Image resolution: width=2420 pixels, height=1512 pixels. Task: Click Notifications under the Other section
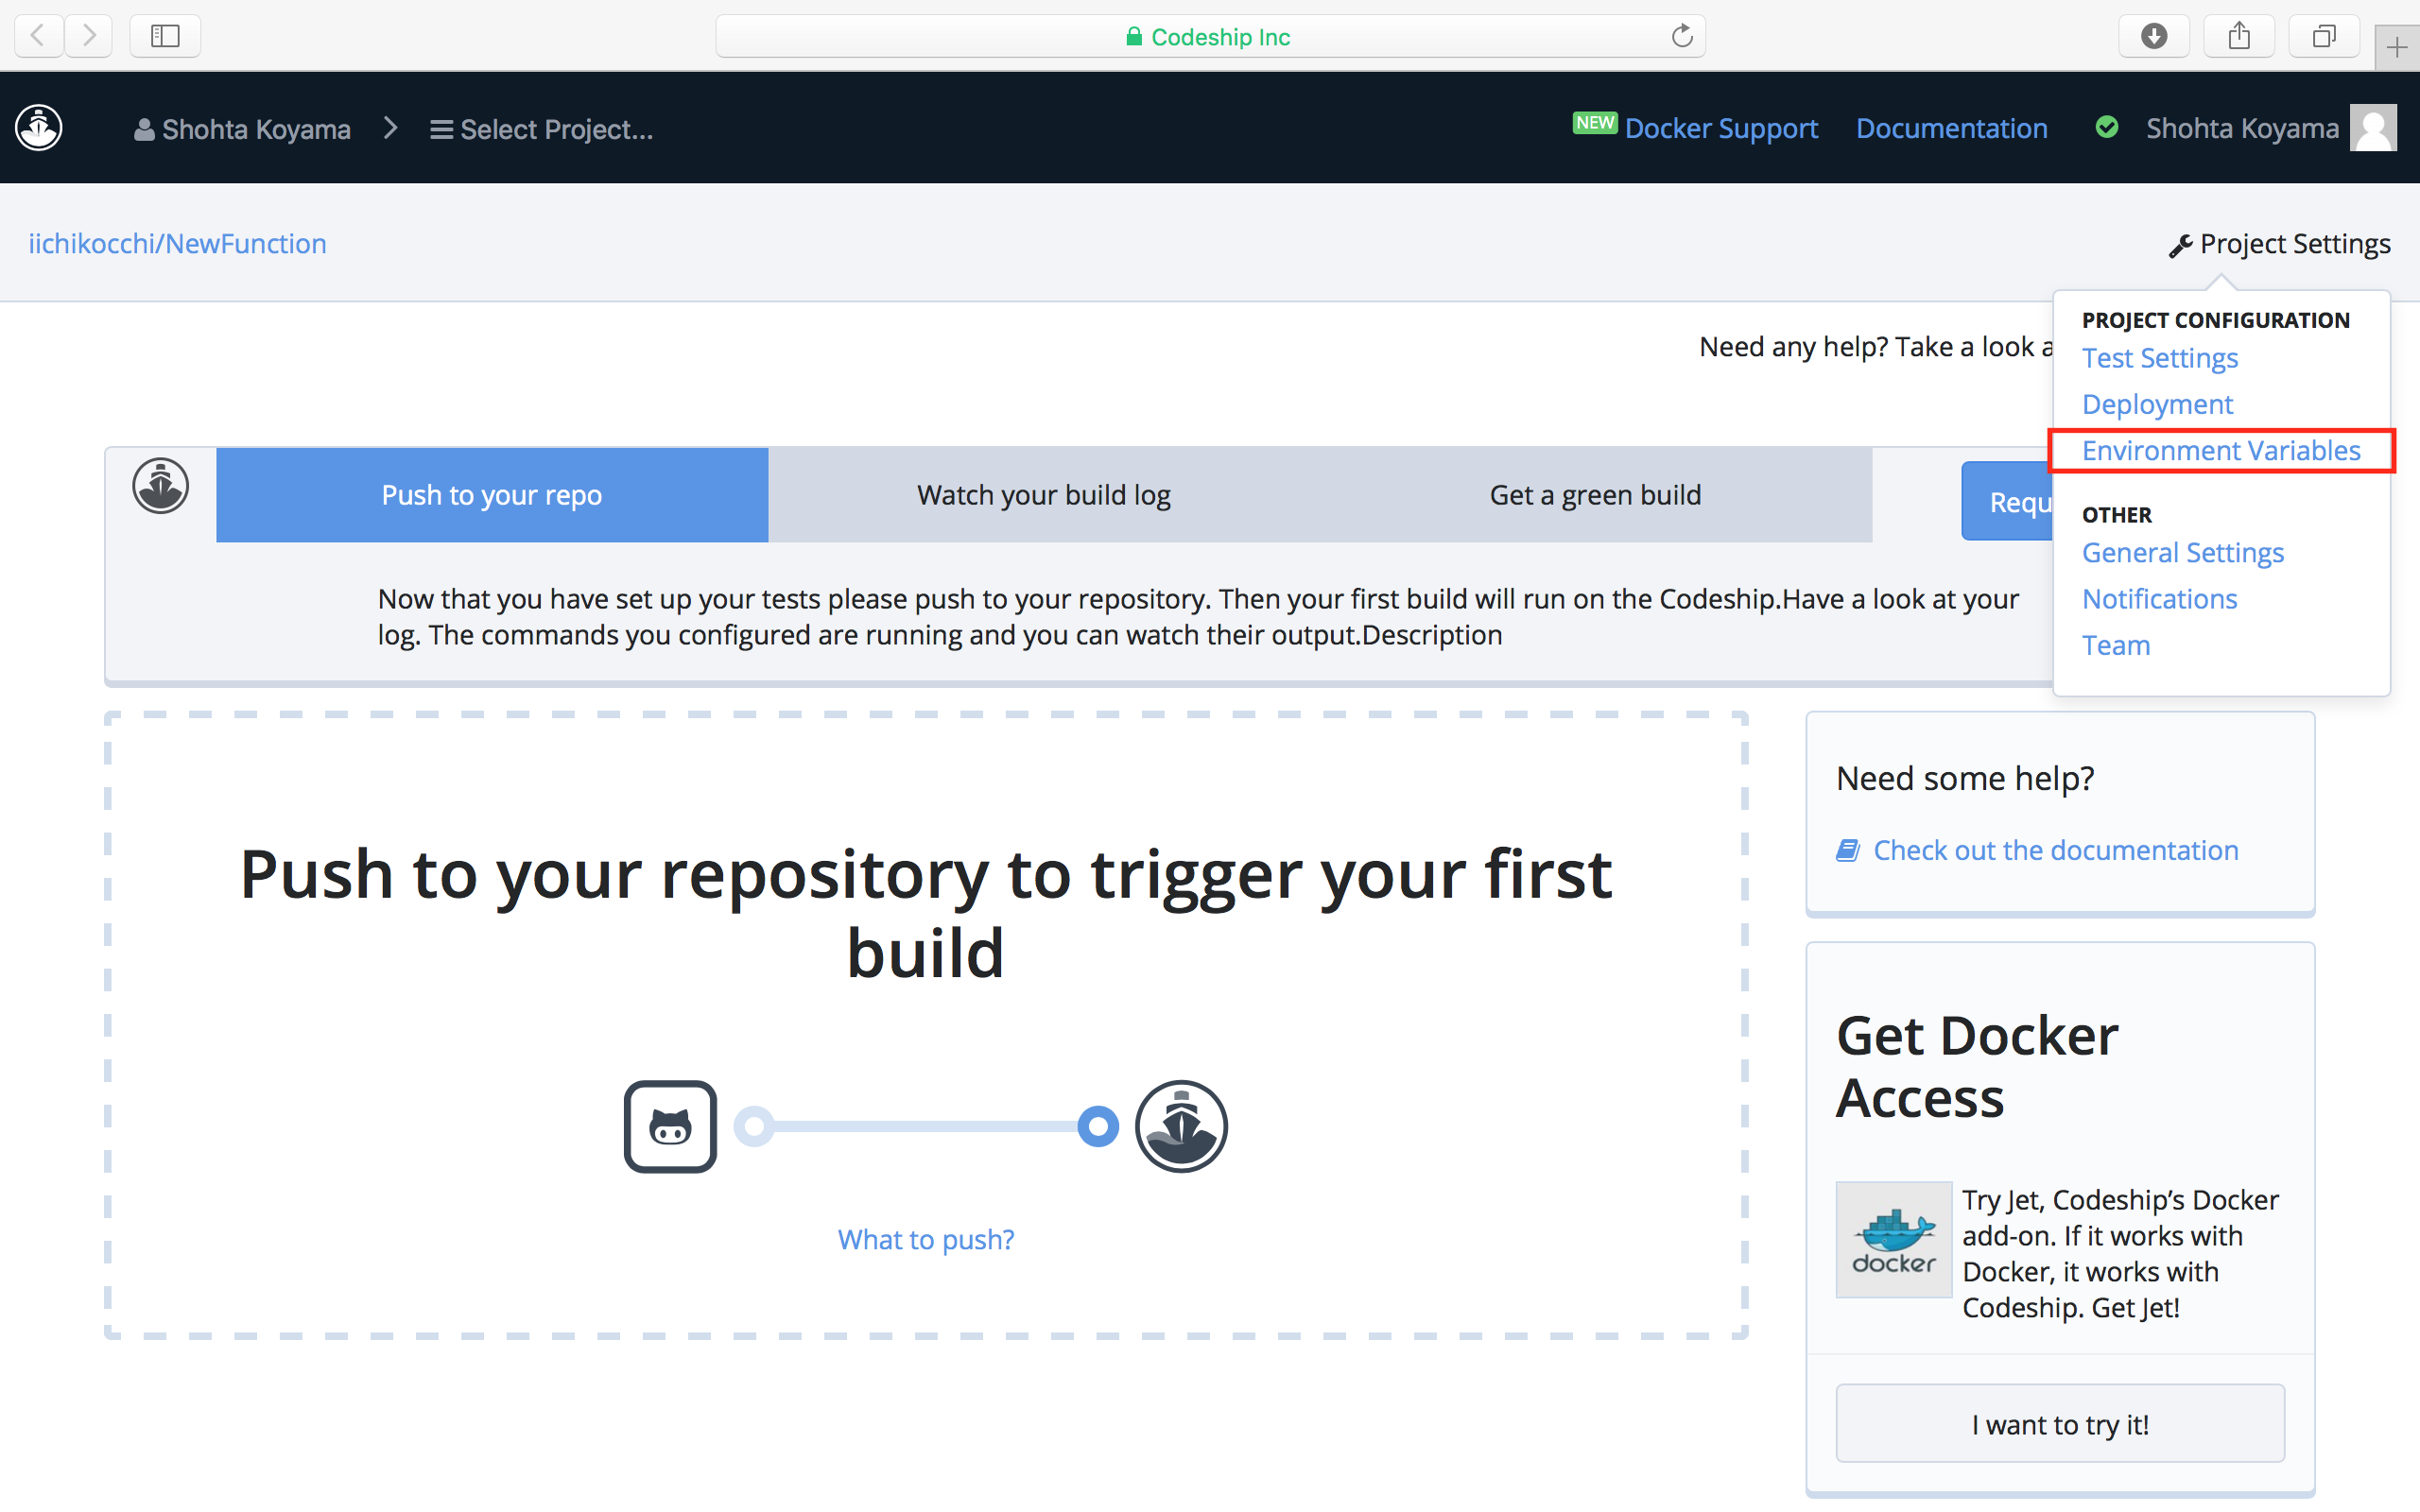click(2160, 598)
